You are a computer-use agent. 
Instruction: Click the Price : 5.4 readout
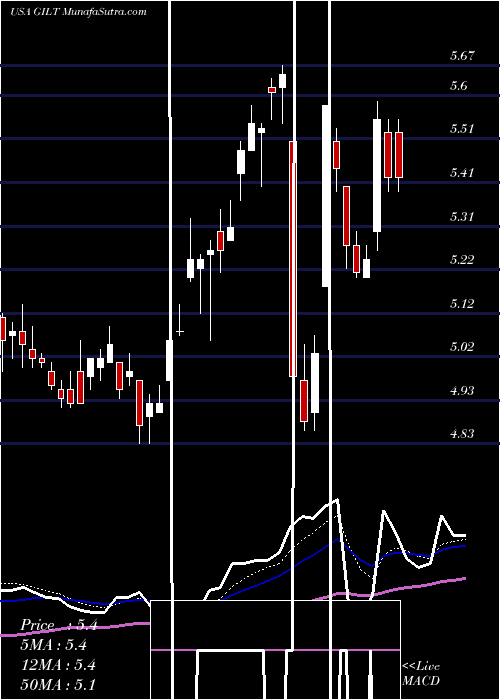pyautogui.click(x=58, y=625)
